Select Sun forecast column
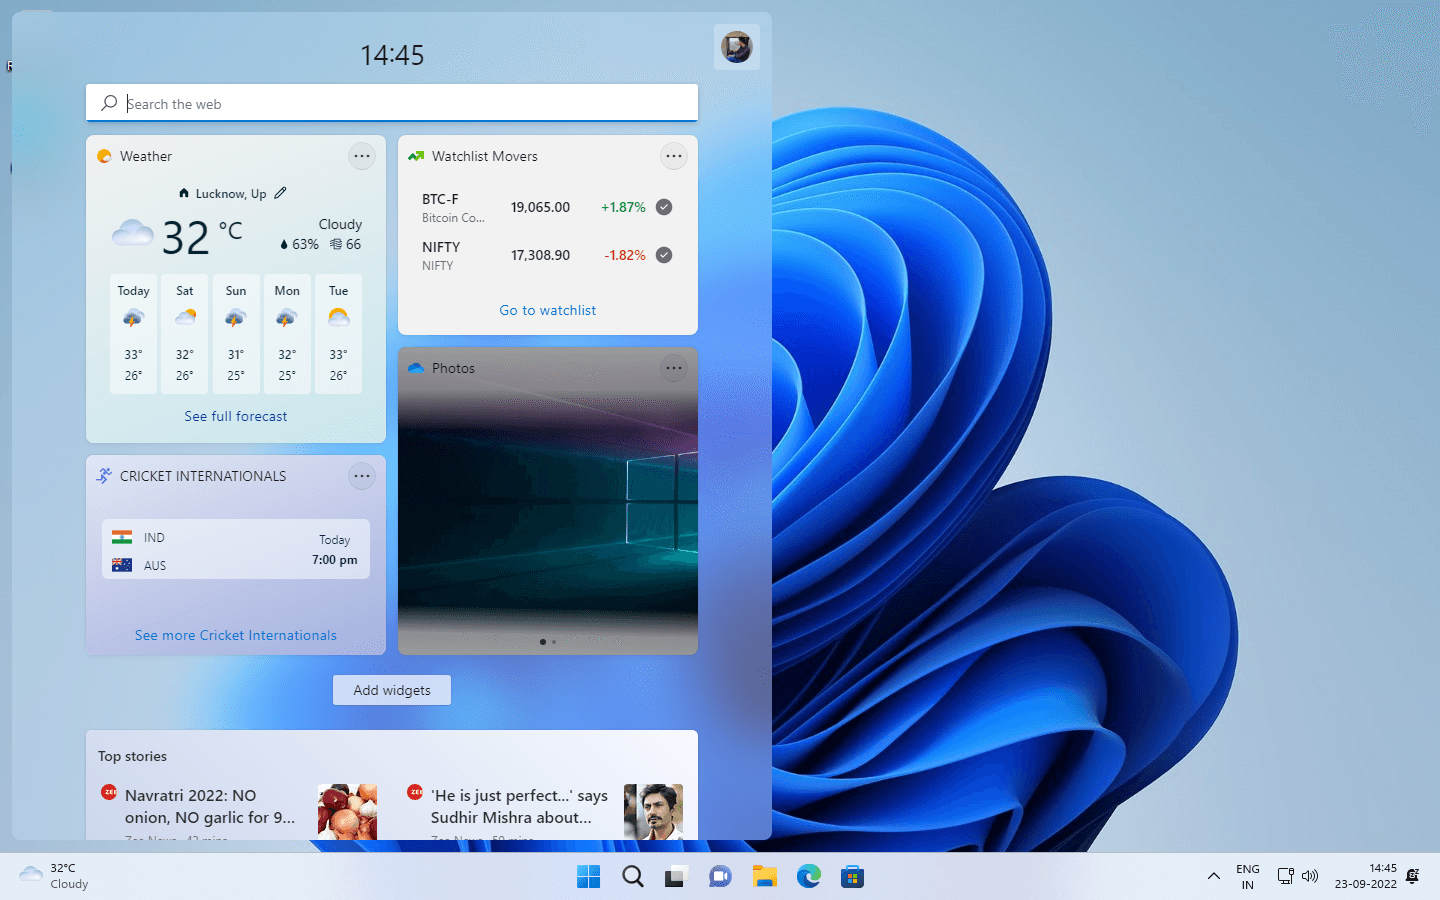Screen dimensions: 1440x900 (x=236, y=334)
